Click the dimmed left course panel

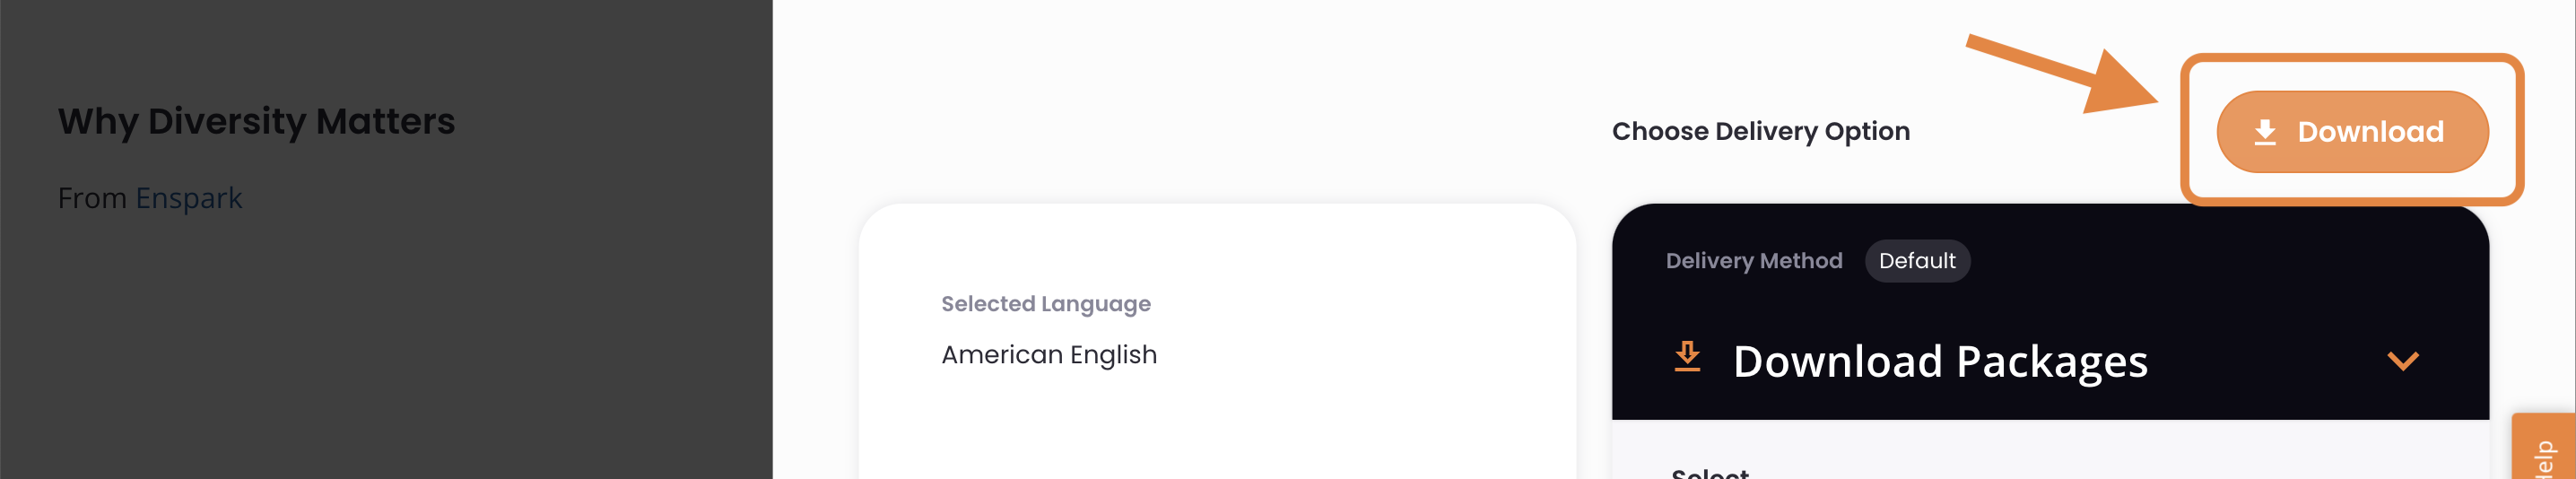pos(386,239)
